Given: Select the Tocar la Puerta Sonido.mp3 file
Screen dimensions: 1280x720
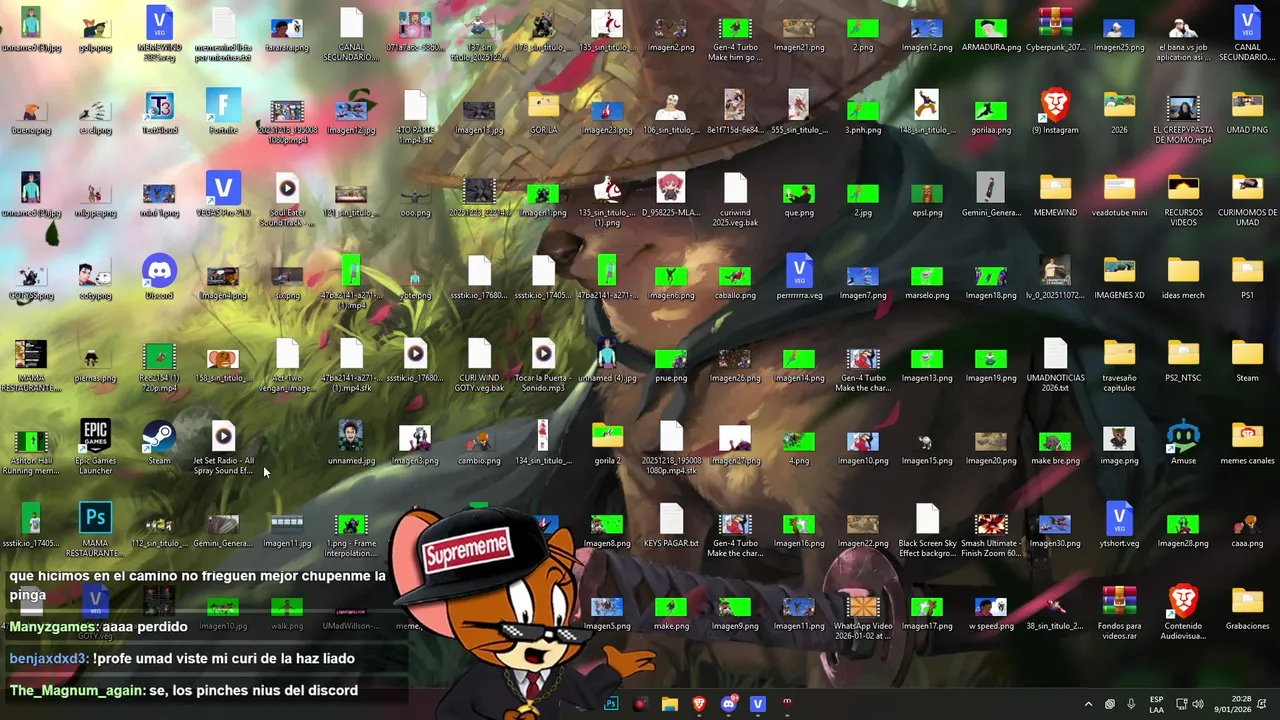Looking at the screenshot, I should (543, 365).
